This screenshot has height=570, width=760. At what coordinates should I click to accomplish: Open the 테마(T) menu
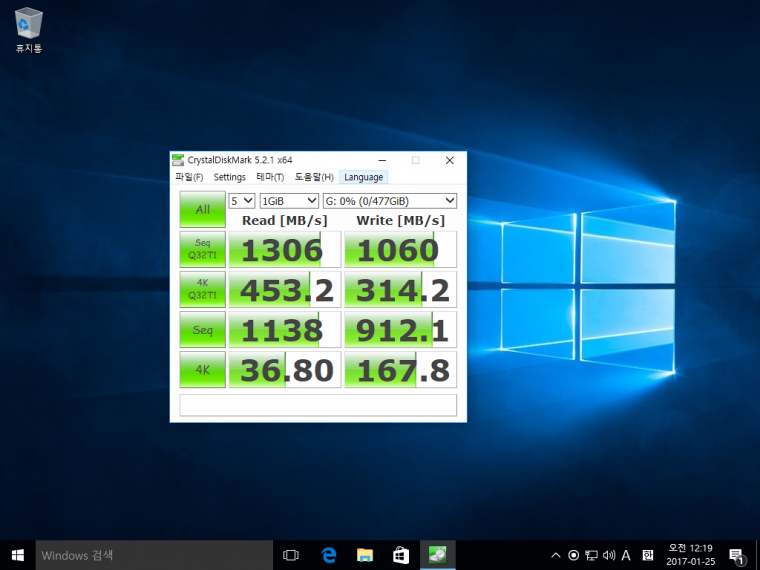[x=270, y=177]
